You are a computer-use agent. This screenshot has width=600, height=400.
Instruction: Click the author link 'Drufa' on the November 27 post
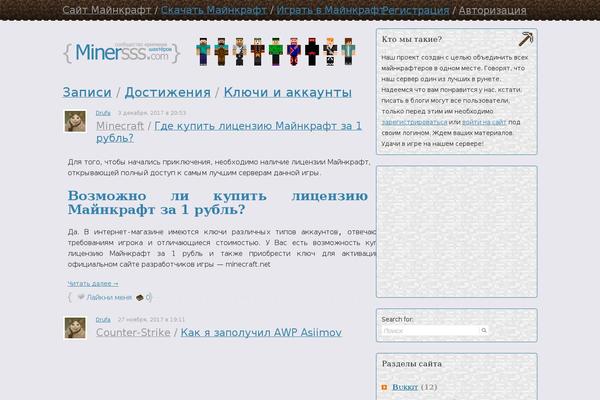(103, 320)
